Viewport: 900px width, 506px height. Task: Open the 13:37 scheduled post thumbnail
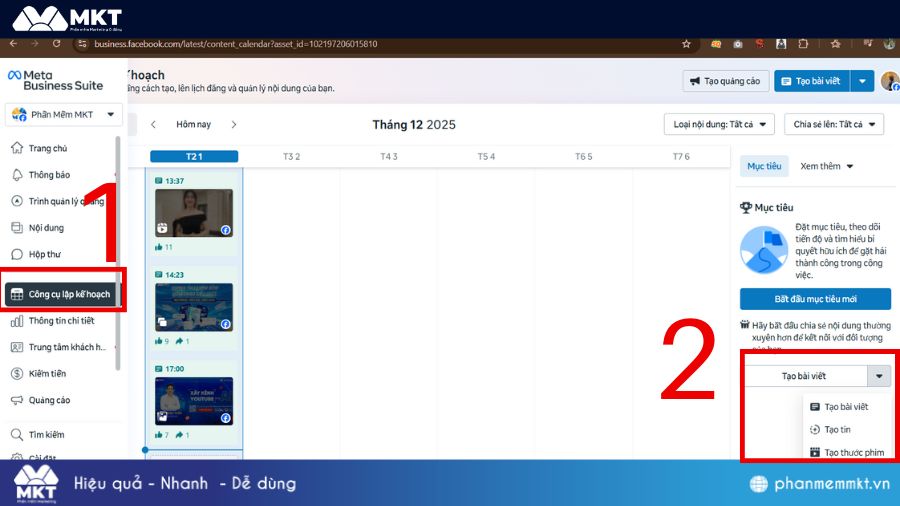click(193, 214)
